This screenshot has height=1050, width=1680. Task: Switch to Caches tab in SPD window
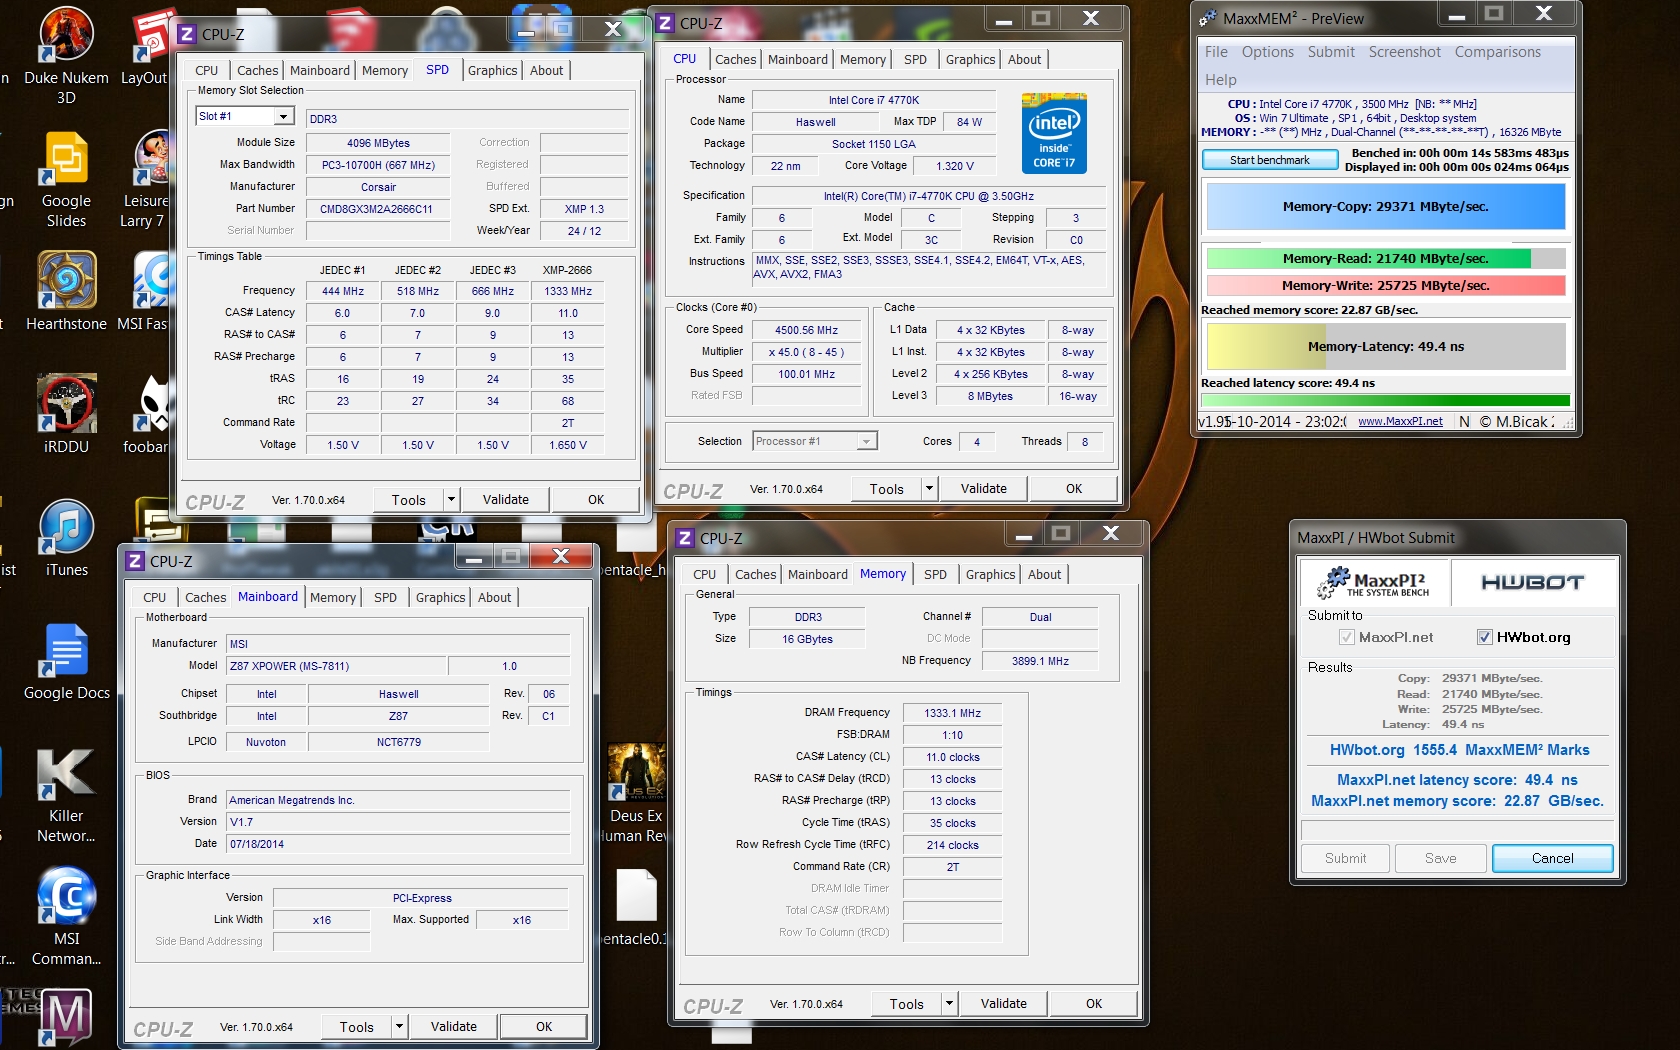(257, 70)
